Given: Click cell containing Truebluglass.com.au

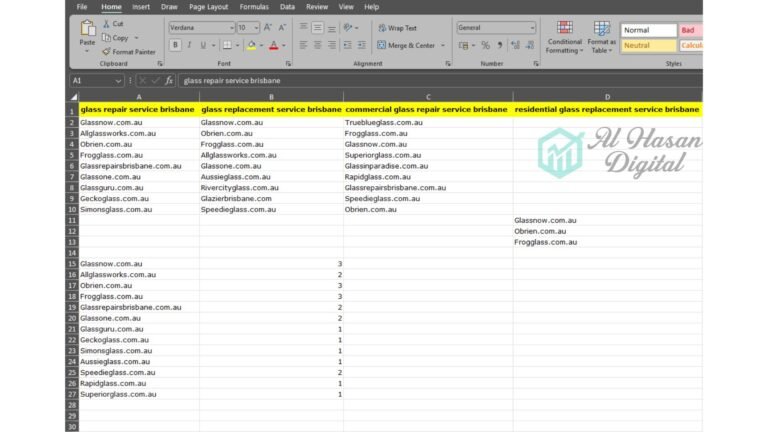Looking at the screenshot, I should pos(383,122).
